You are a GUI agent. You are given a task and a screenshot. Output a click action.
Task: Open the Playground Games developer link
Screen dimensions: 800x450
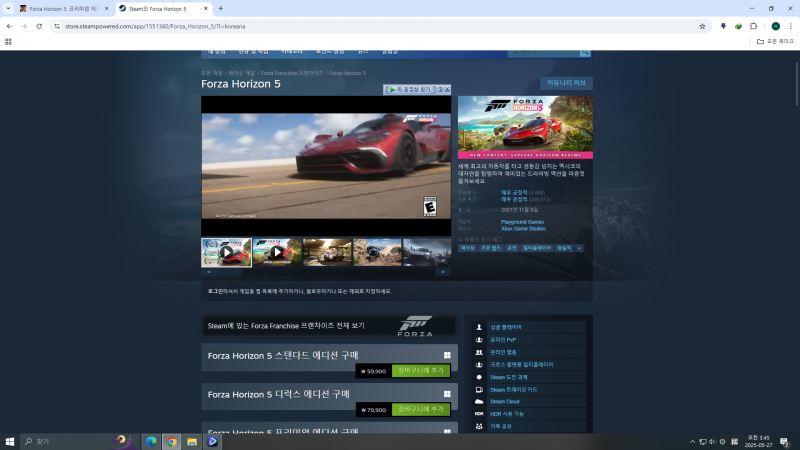coord(522,222)
